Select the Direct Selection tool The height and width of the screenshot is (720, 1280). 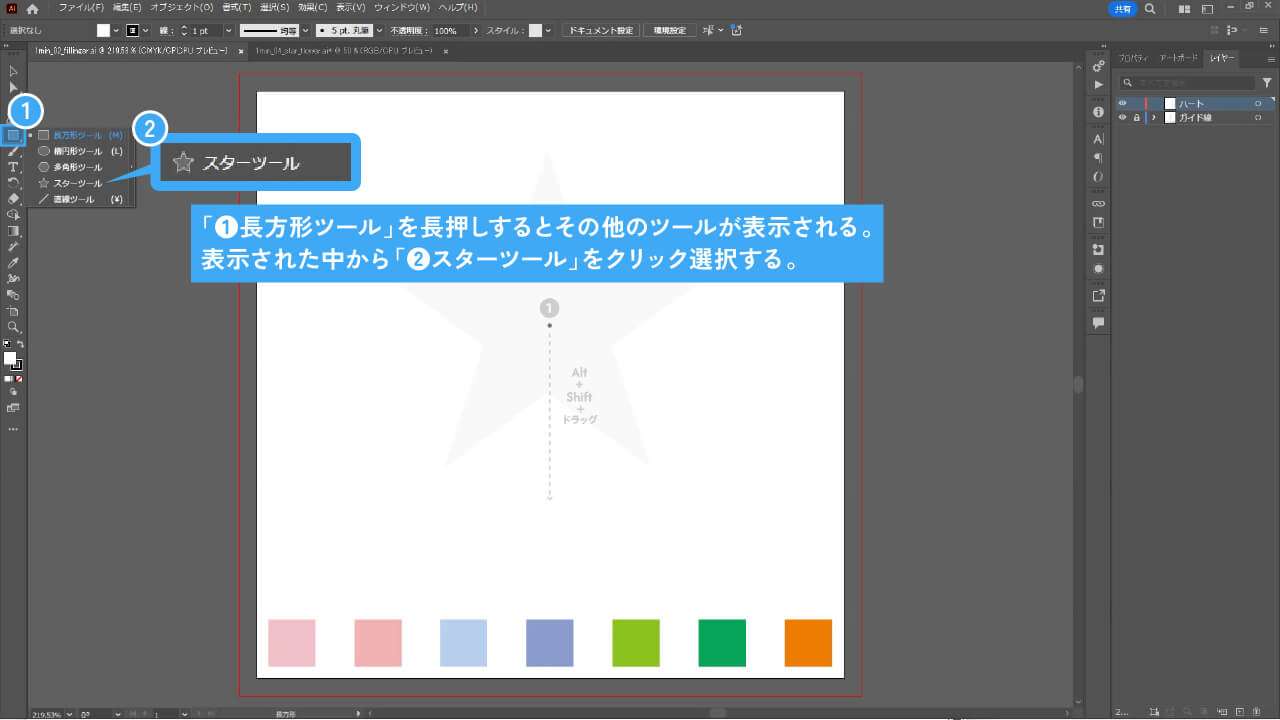[x=13, y=87]
